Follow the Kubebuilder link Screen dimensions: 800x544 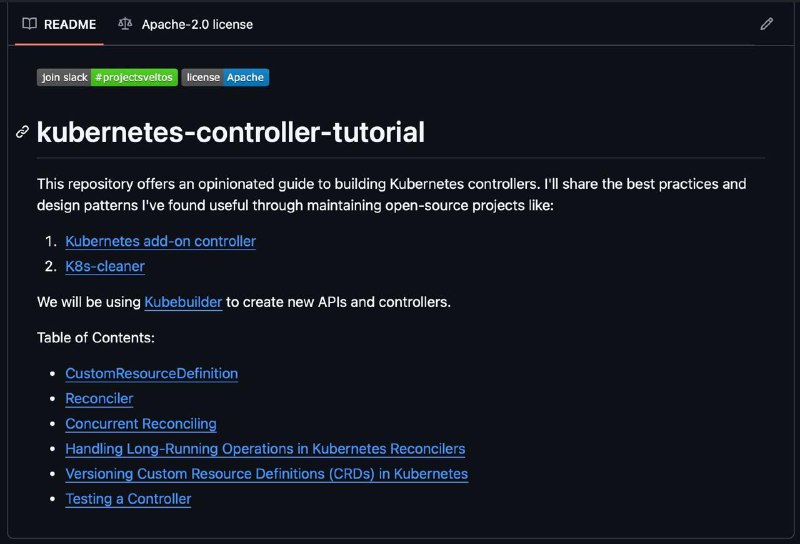click(x=183, y=302)
